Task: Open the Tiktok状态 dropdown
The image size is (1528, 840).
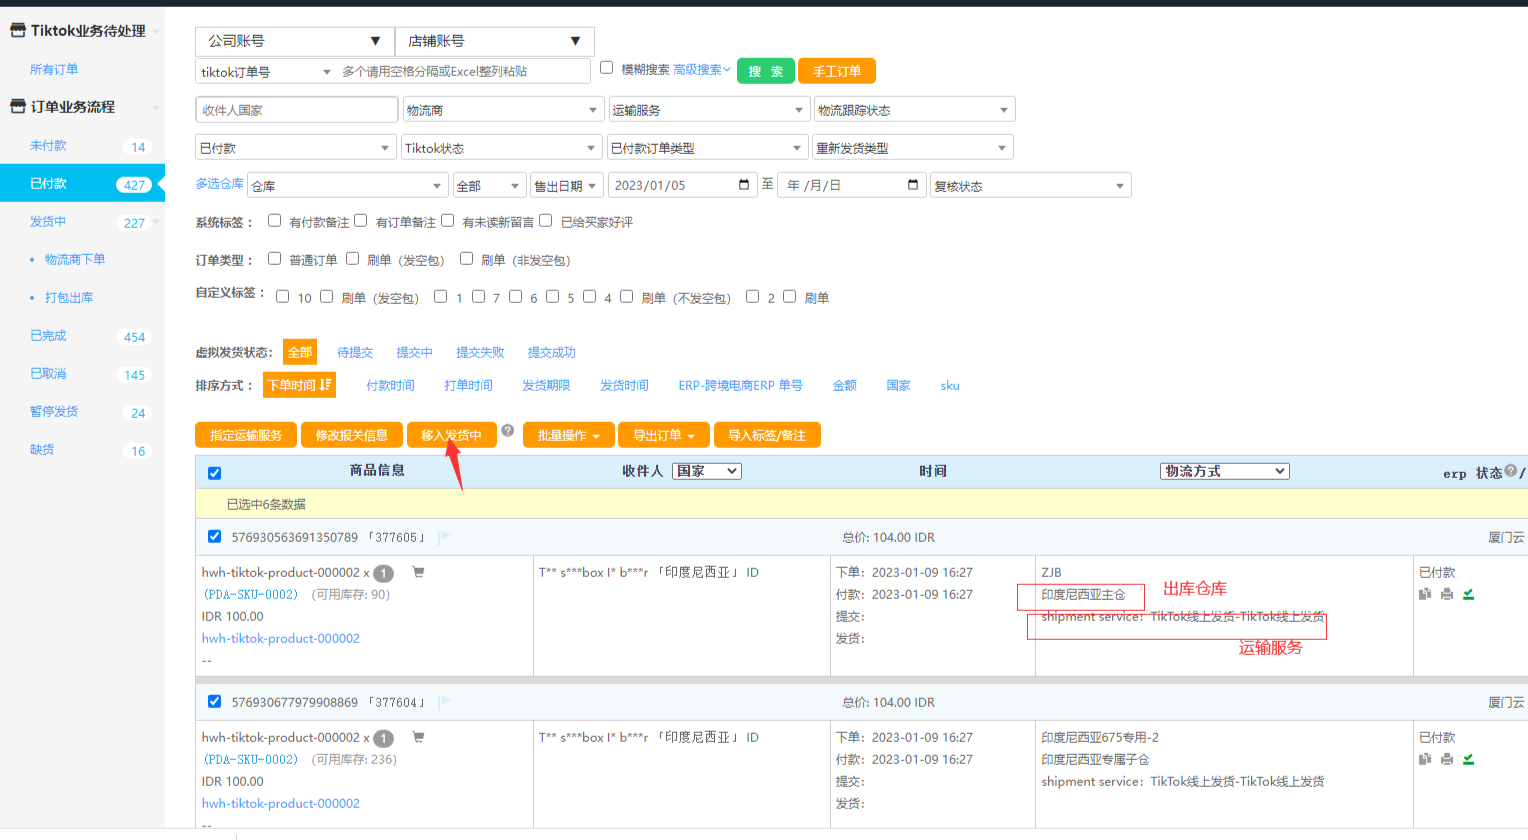Action: click(502, 148)
